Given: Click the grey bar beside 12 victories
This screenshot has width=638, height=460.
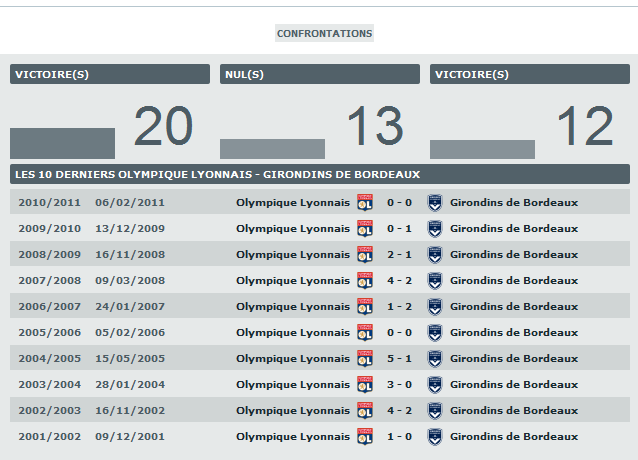Looking at the screenshot, I should (x=482, y=149).
